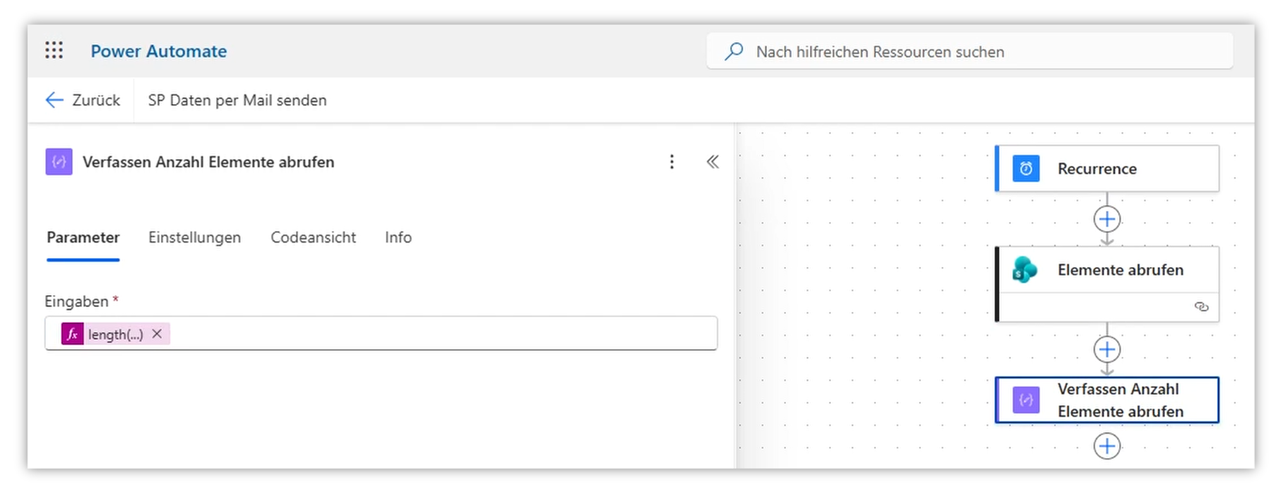Select the Elemente abrufen action card
Viewport: 1280px width, 498px height.
(1107, 284)
